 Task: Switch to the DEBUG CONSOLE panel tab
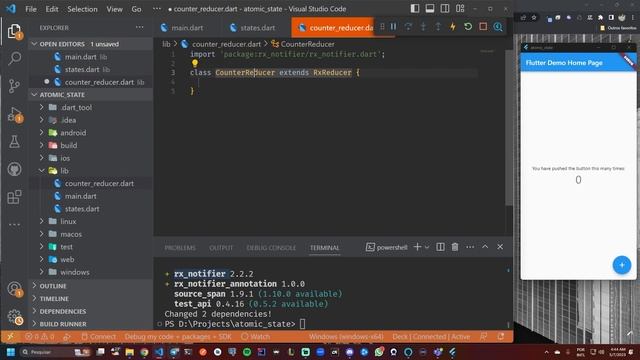271,248
